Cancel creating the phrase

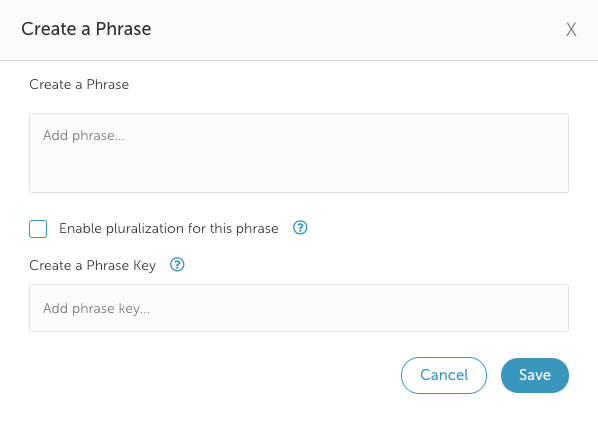tap(444, 375)
